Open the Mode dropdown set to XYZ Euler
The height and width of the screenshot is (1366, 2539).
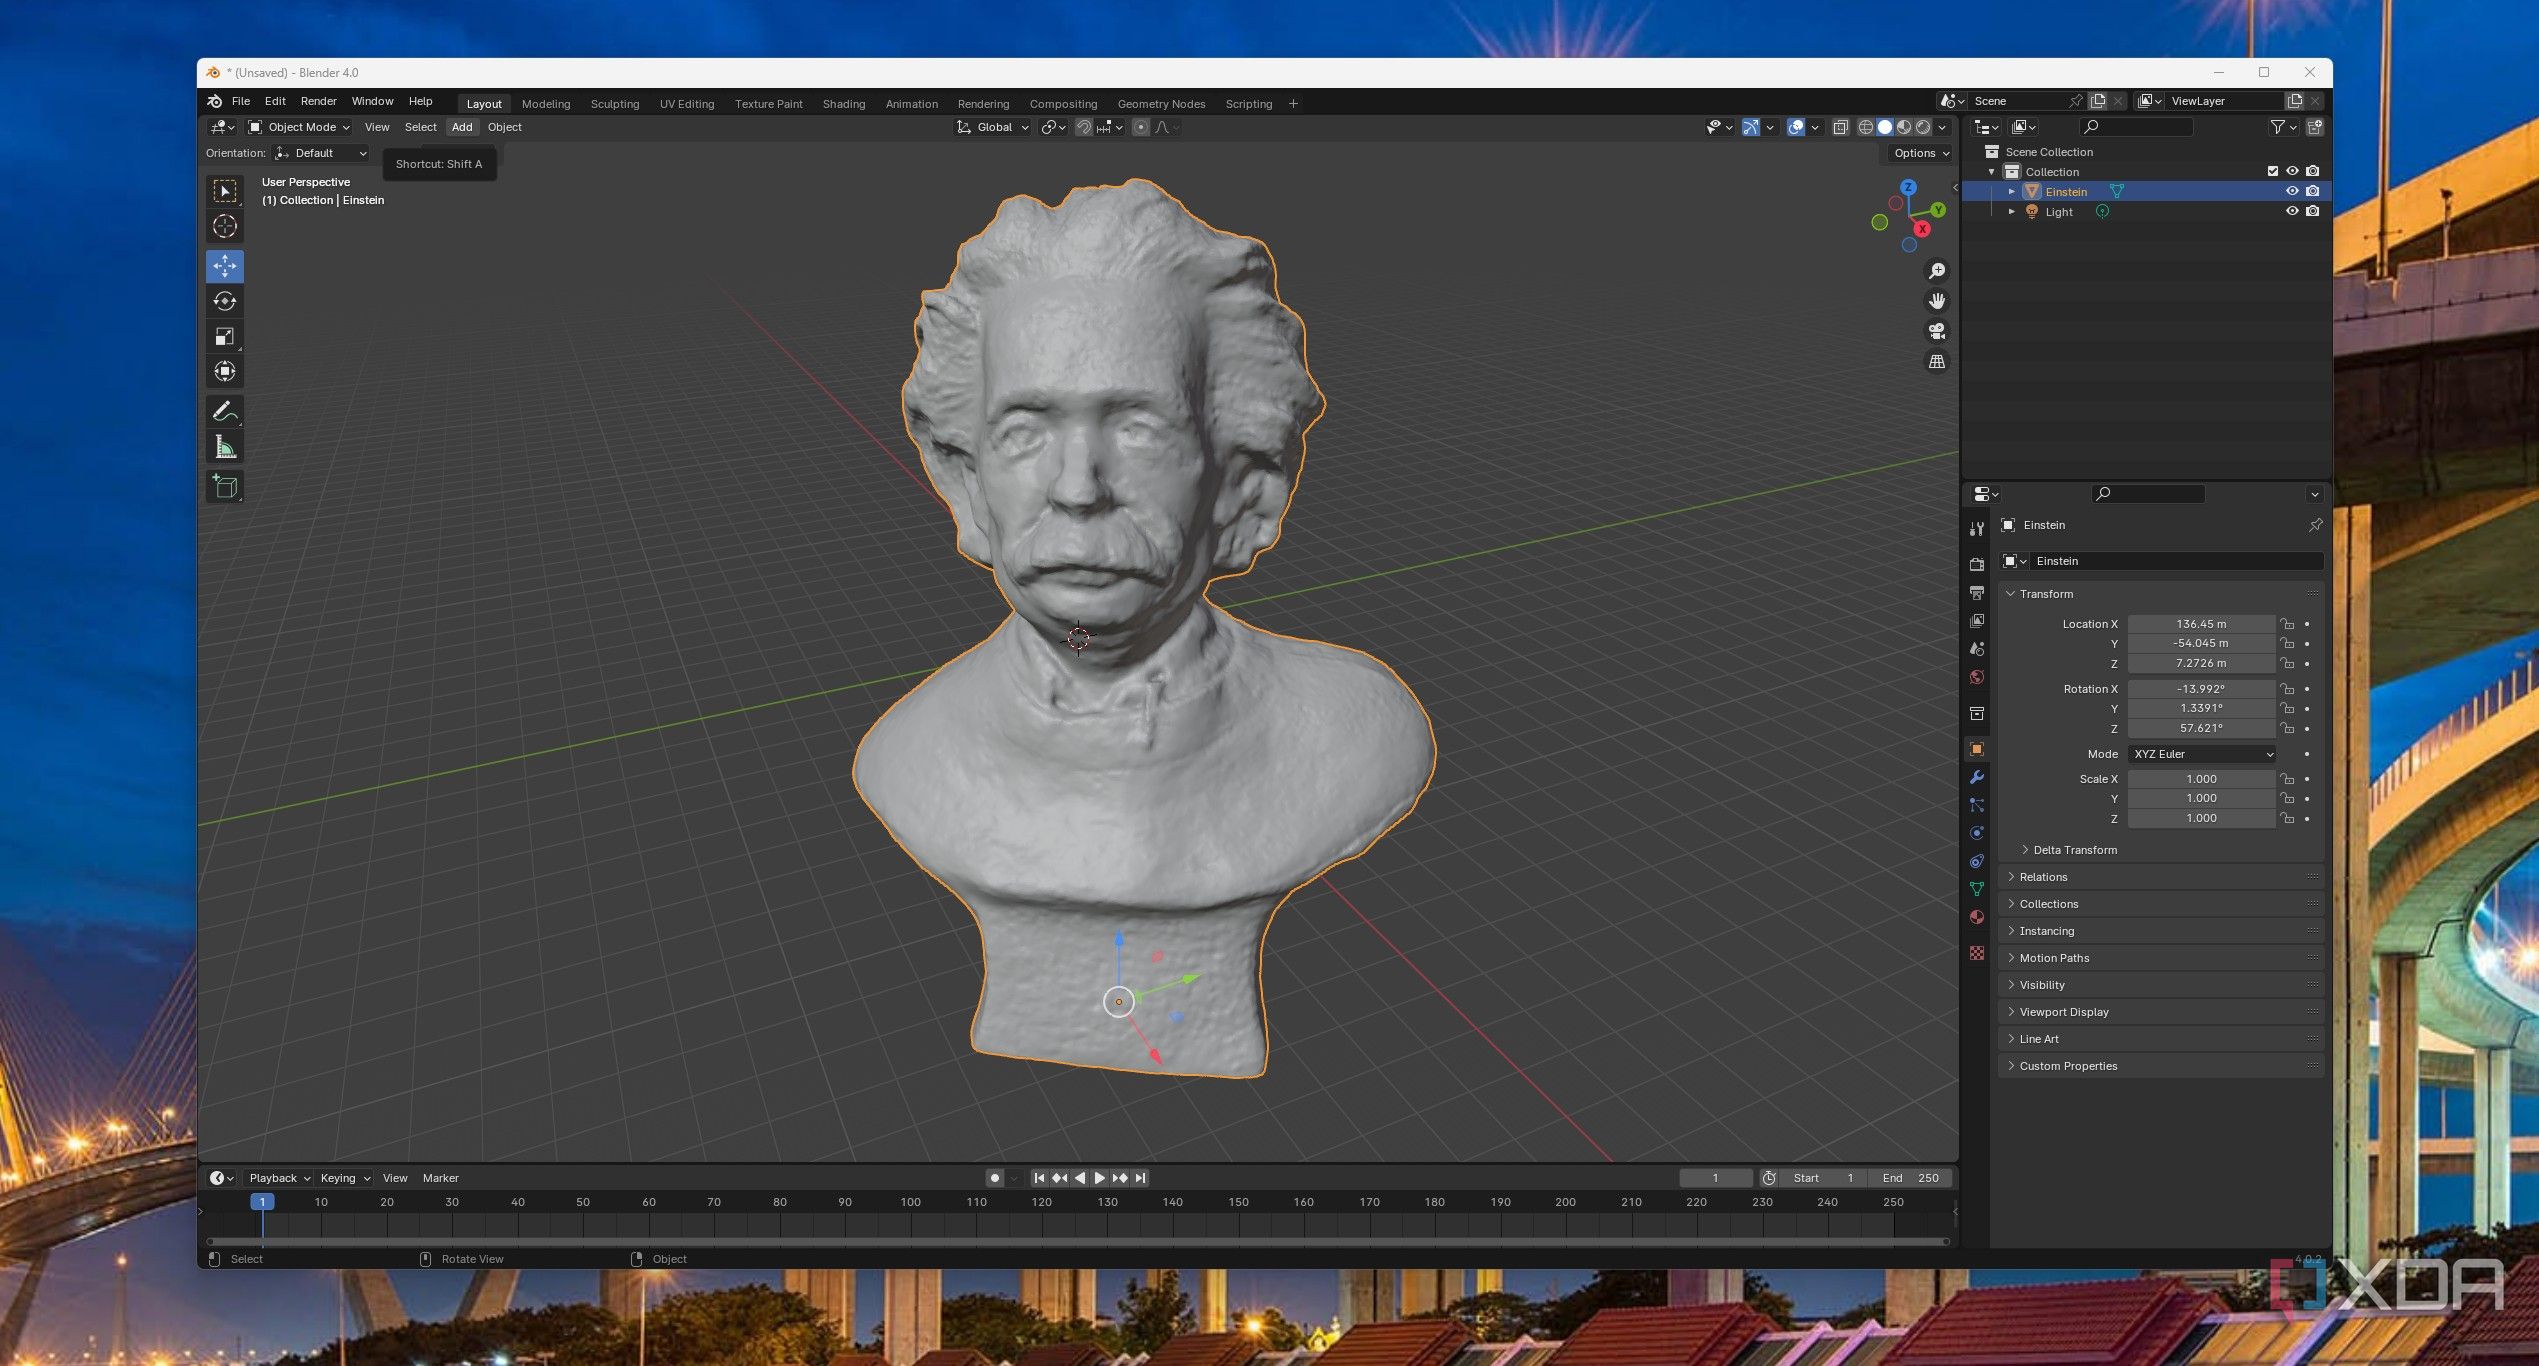coord(2200,754)
